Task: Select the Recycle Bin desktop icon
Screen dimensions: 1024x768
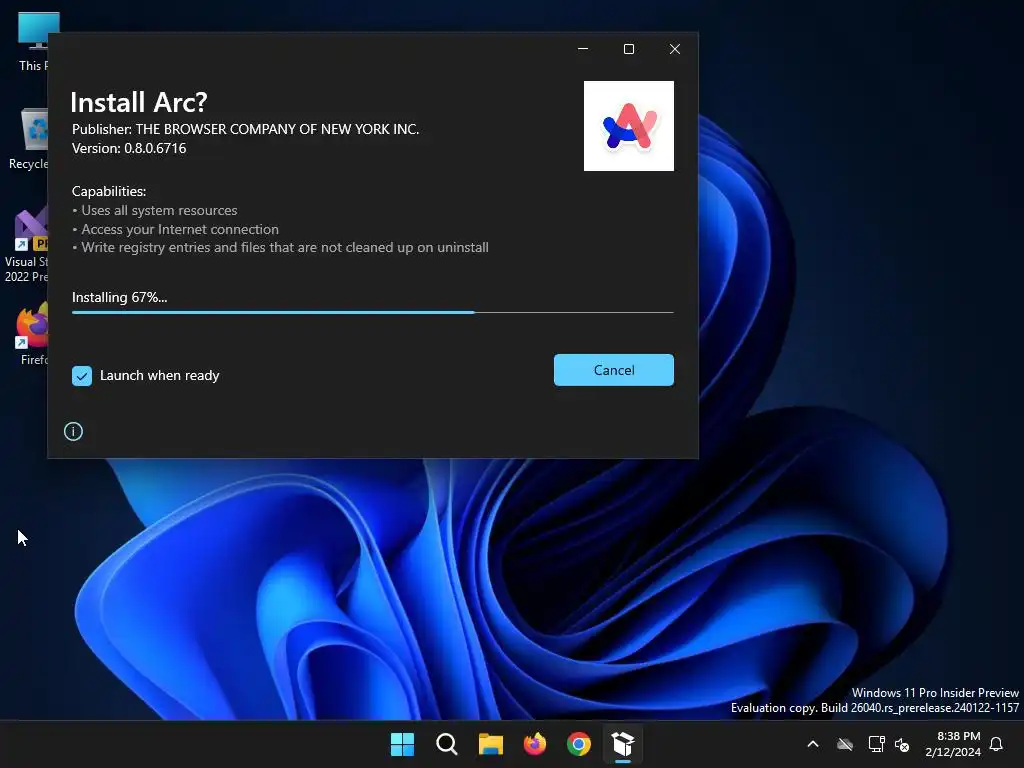Action: click(29, 139)
